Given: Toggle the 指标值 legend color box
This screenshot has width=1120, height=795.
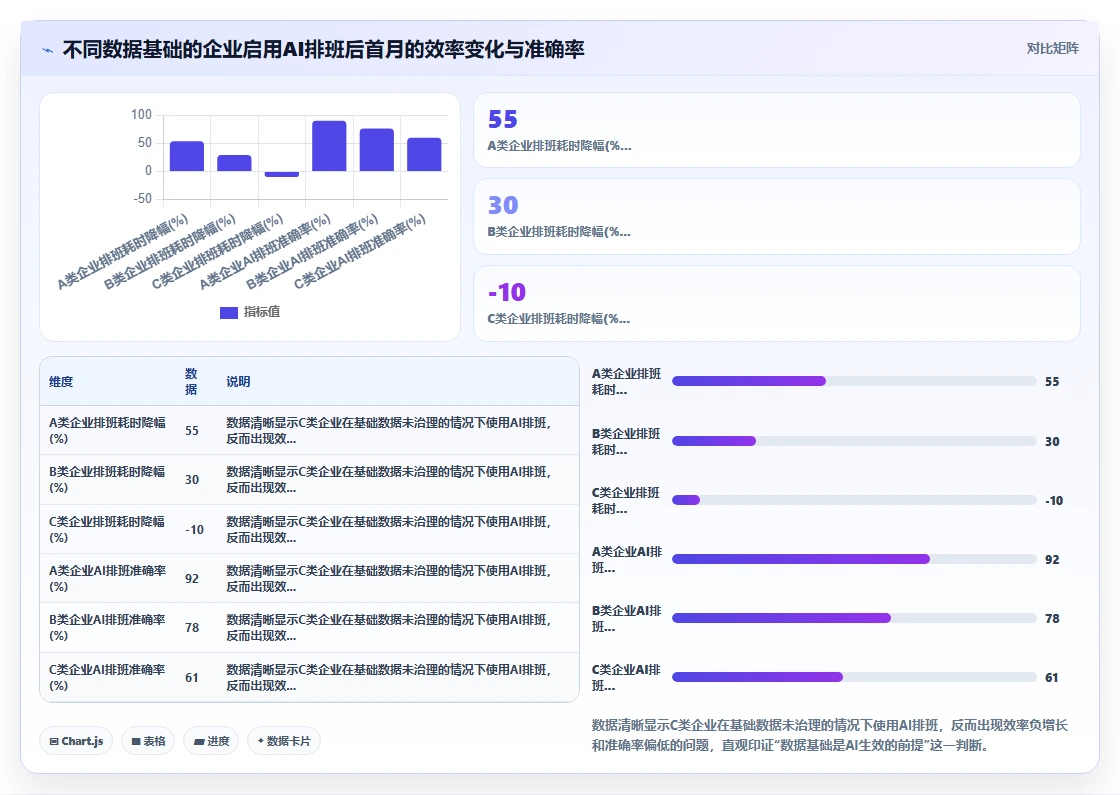Looking at the screenshot, I should 229,312.
